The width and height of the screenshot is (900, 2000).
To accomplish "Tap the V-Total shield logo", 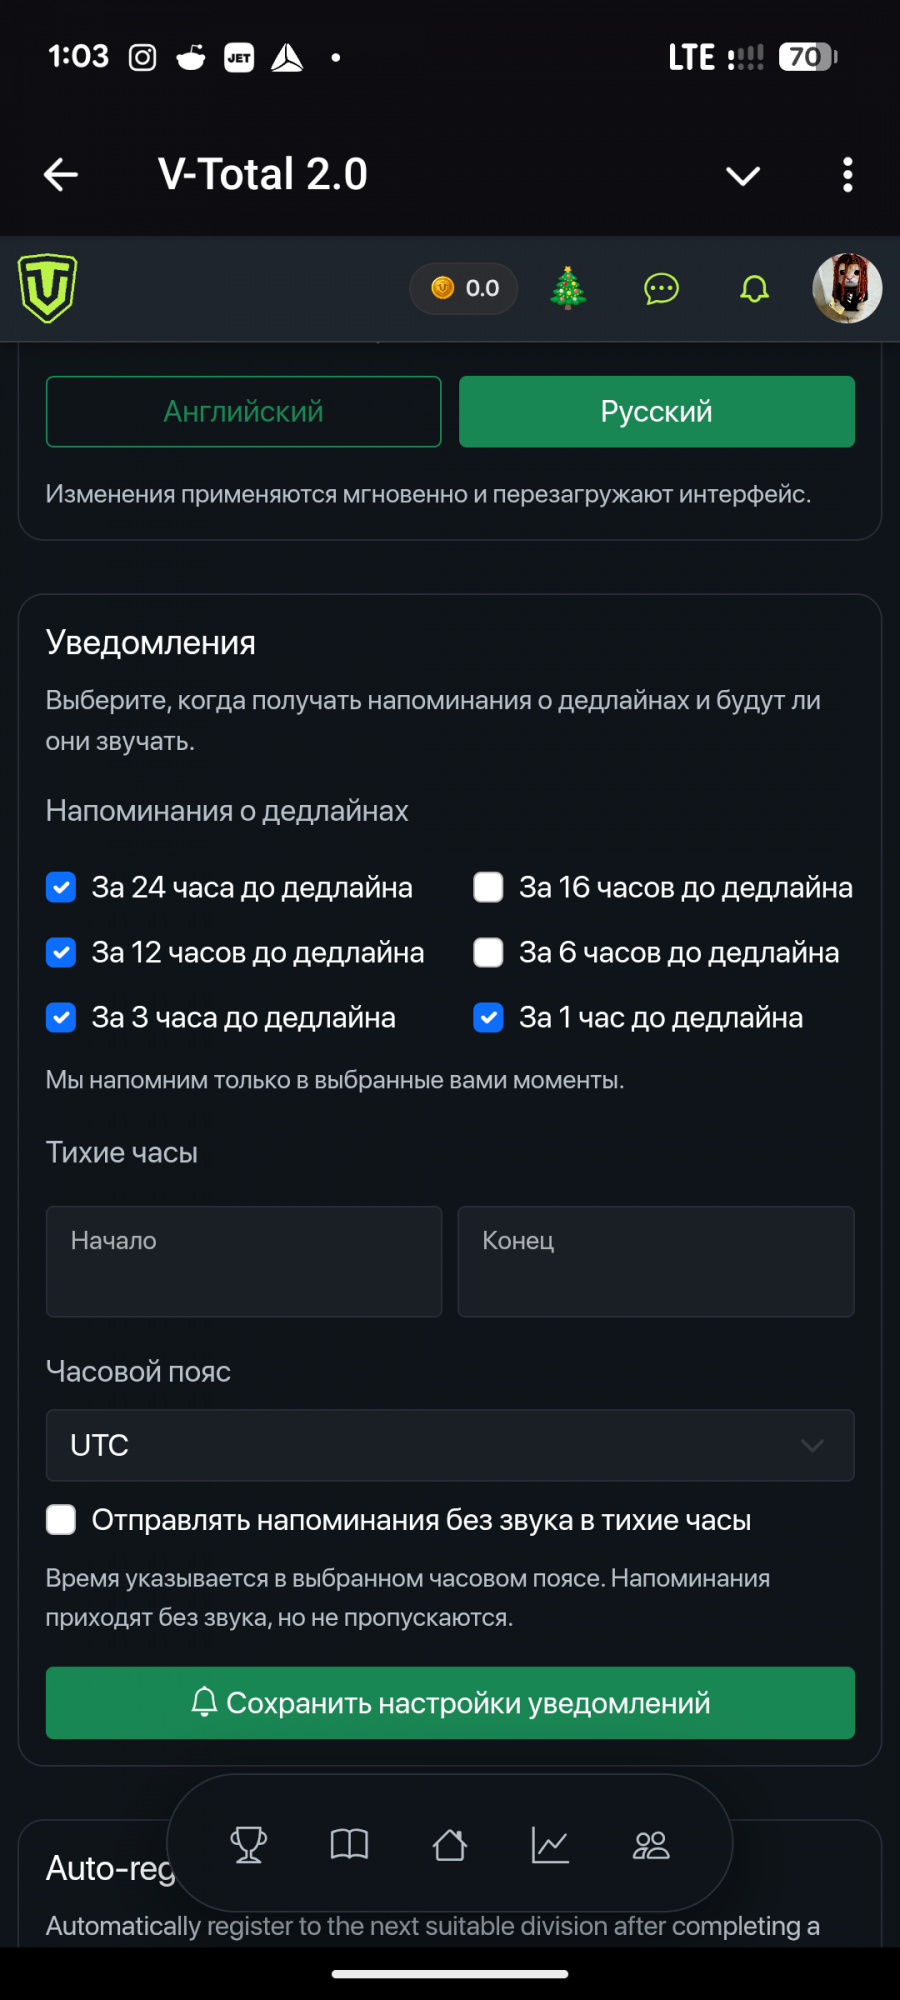I will click(47, 288).
